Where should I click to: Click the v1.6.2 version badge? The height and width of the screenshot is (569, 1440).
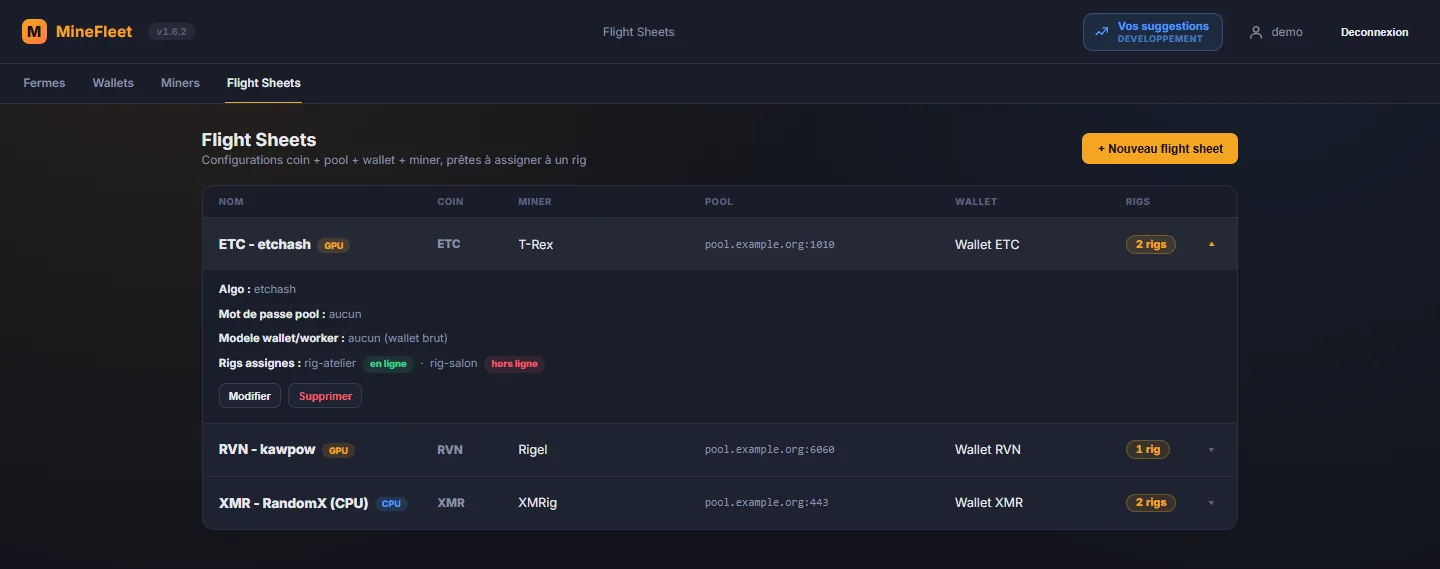pyautogui.click(x=171, y=32)
